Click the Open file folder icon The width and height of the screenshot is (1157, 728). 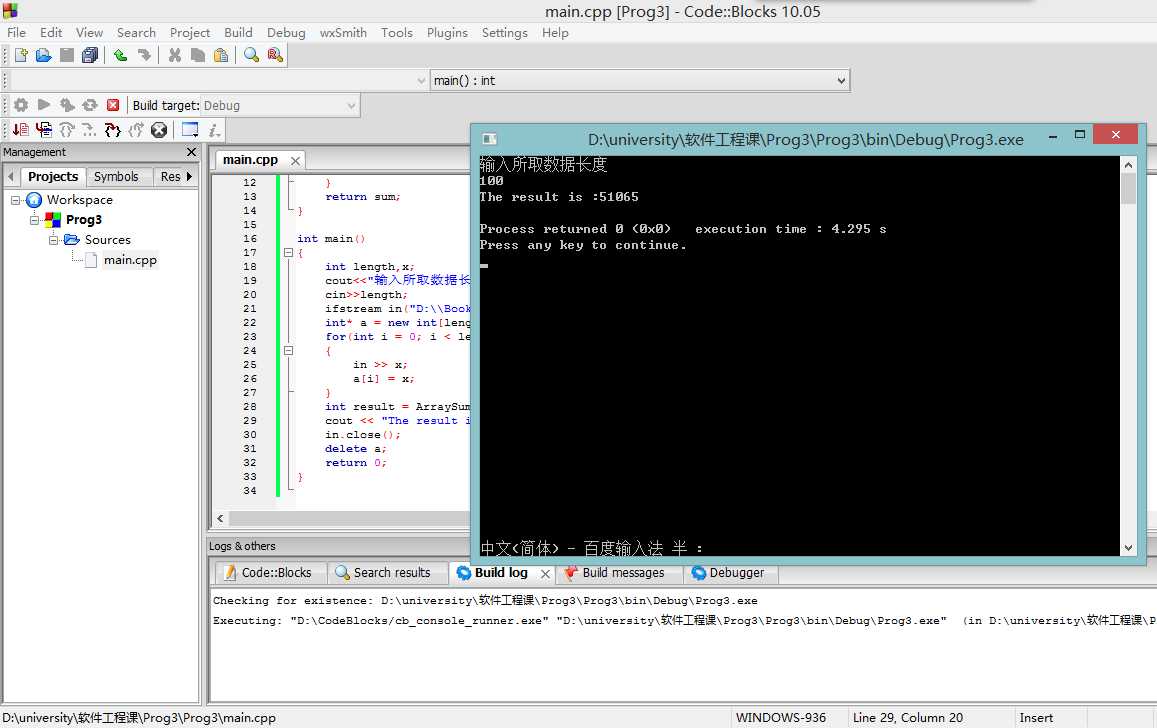[x=44, y=55]
